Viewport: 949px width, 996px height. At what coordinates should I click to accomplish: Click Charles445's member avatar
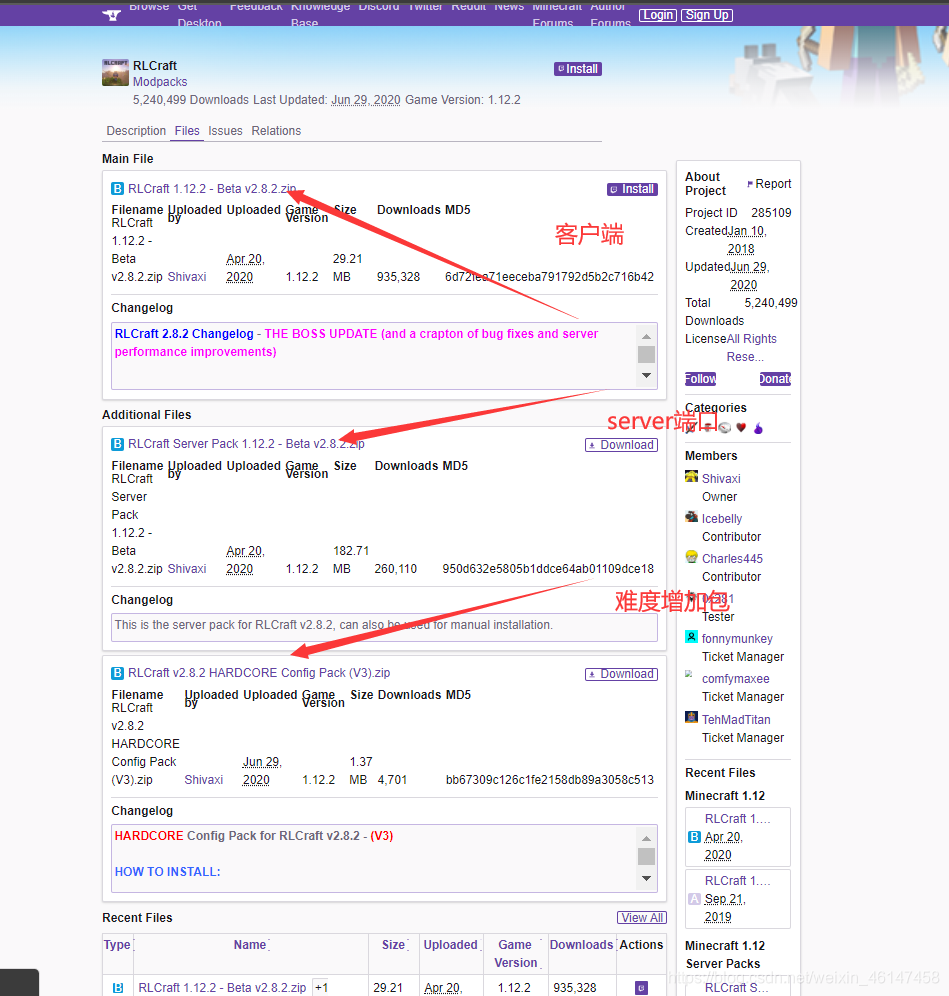(691, 557)
